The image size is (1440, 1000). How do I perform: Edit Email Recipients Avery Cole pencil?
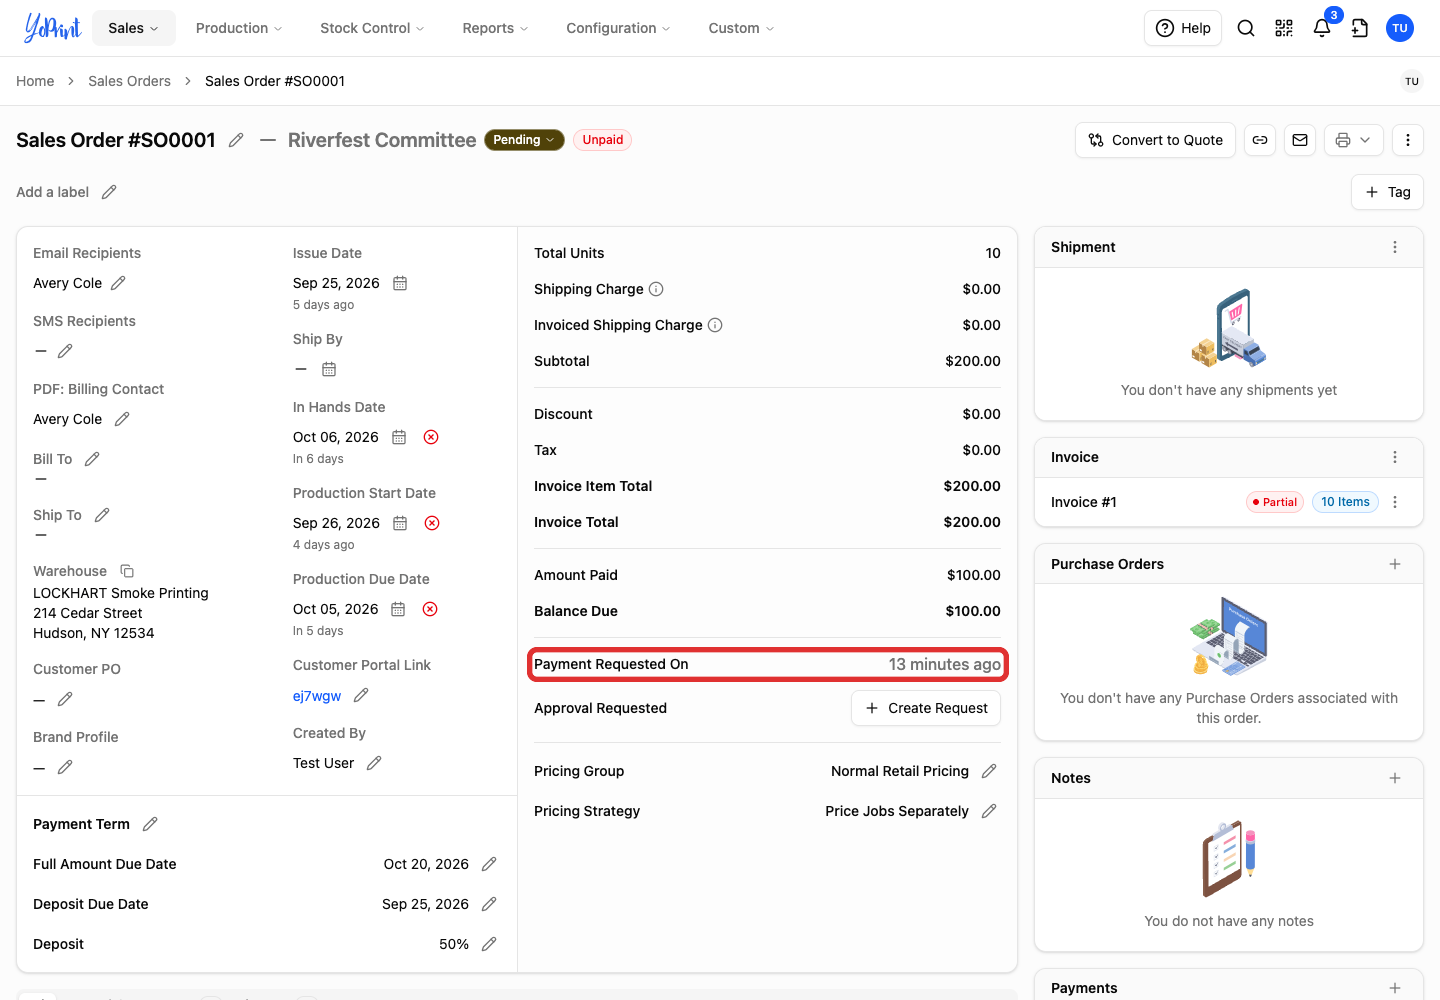pos(118,283)
